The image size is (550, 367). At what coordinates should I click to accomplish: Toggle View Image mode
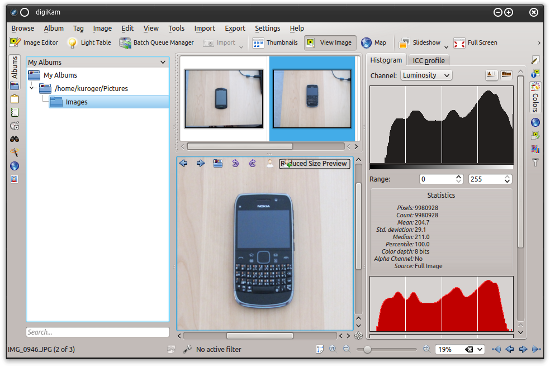pyautogui.click(x=330, y=43)
